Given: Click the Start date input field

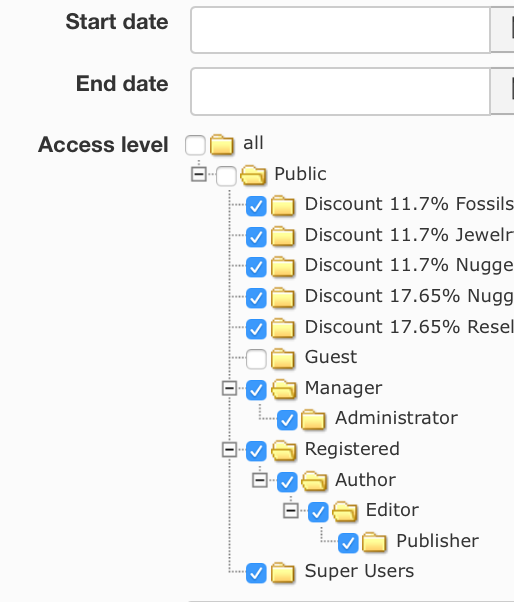Looking at the screenshot, I should (340, 30).
